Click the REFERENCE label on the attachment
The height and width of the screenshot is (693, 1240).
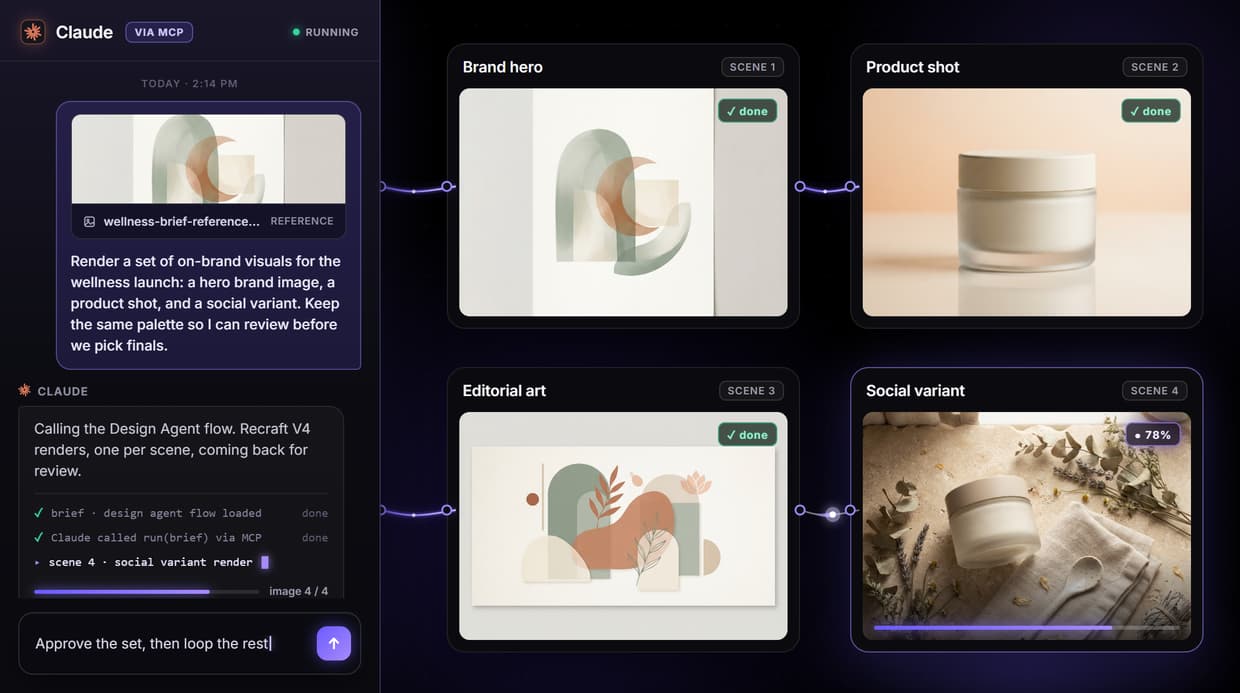(x=302, y=221)
